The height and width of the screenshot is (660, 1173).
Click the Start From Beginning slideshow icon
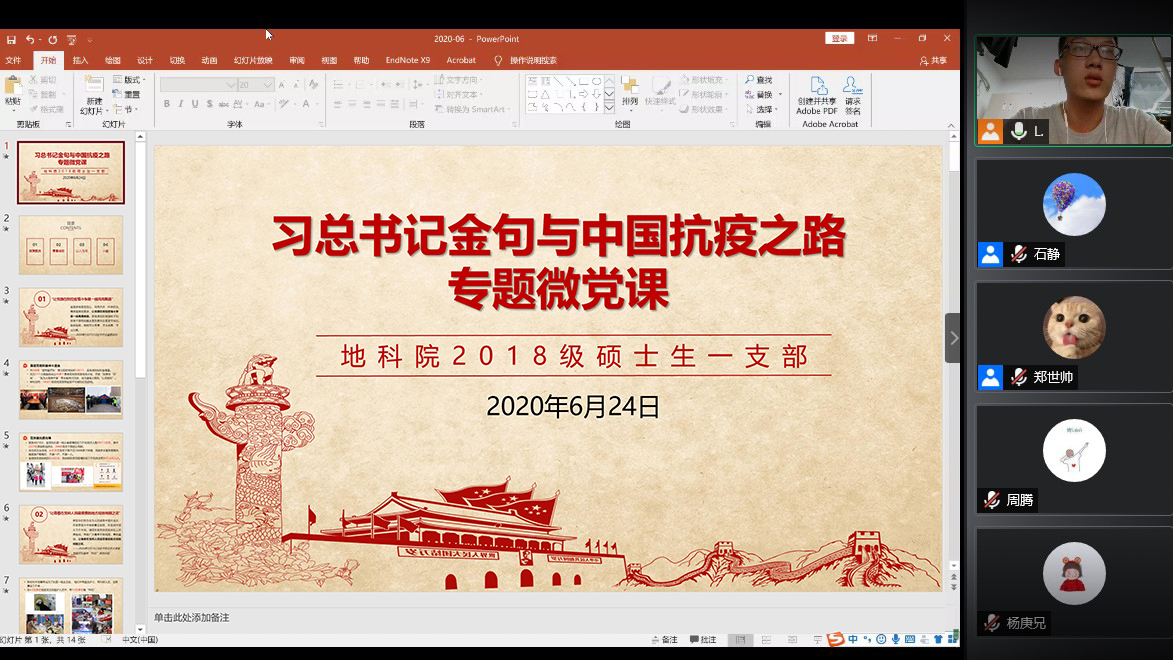(71, 39)
